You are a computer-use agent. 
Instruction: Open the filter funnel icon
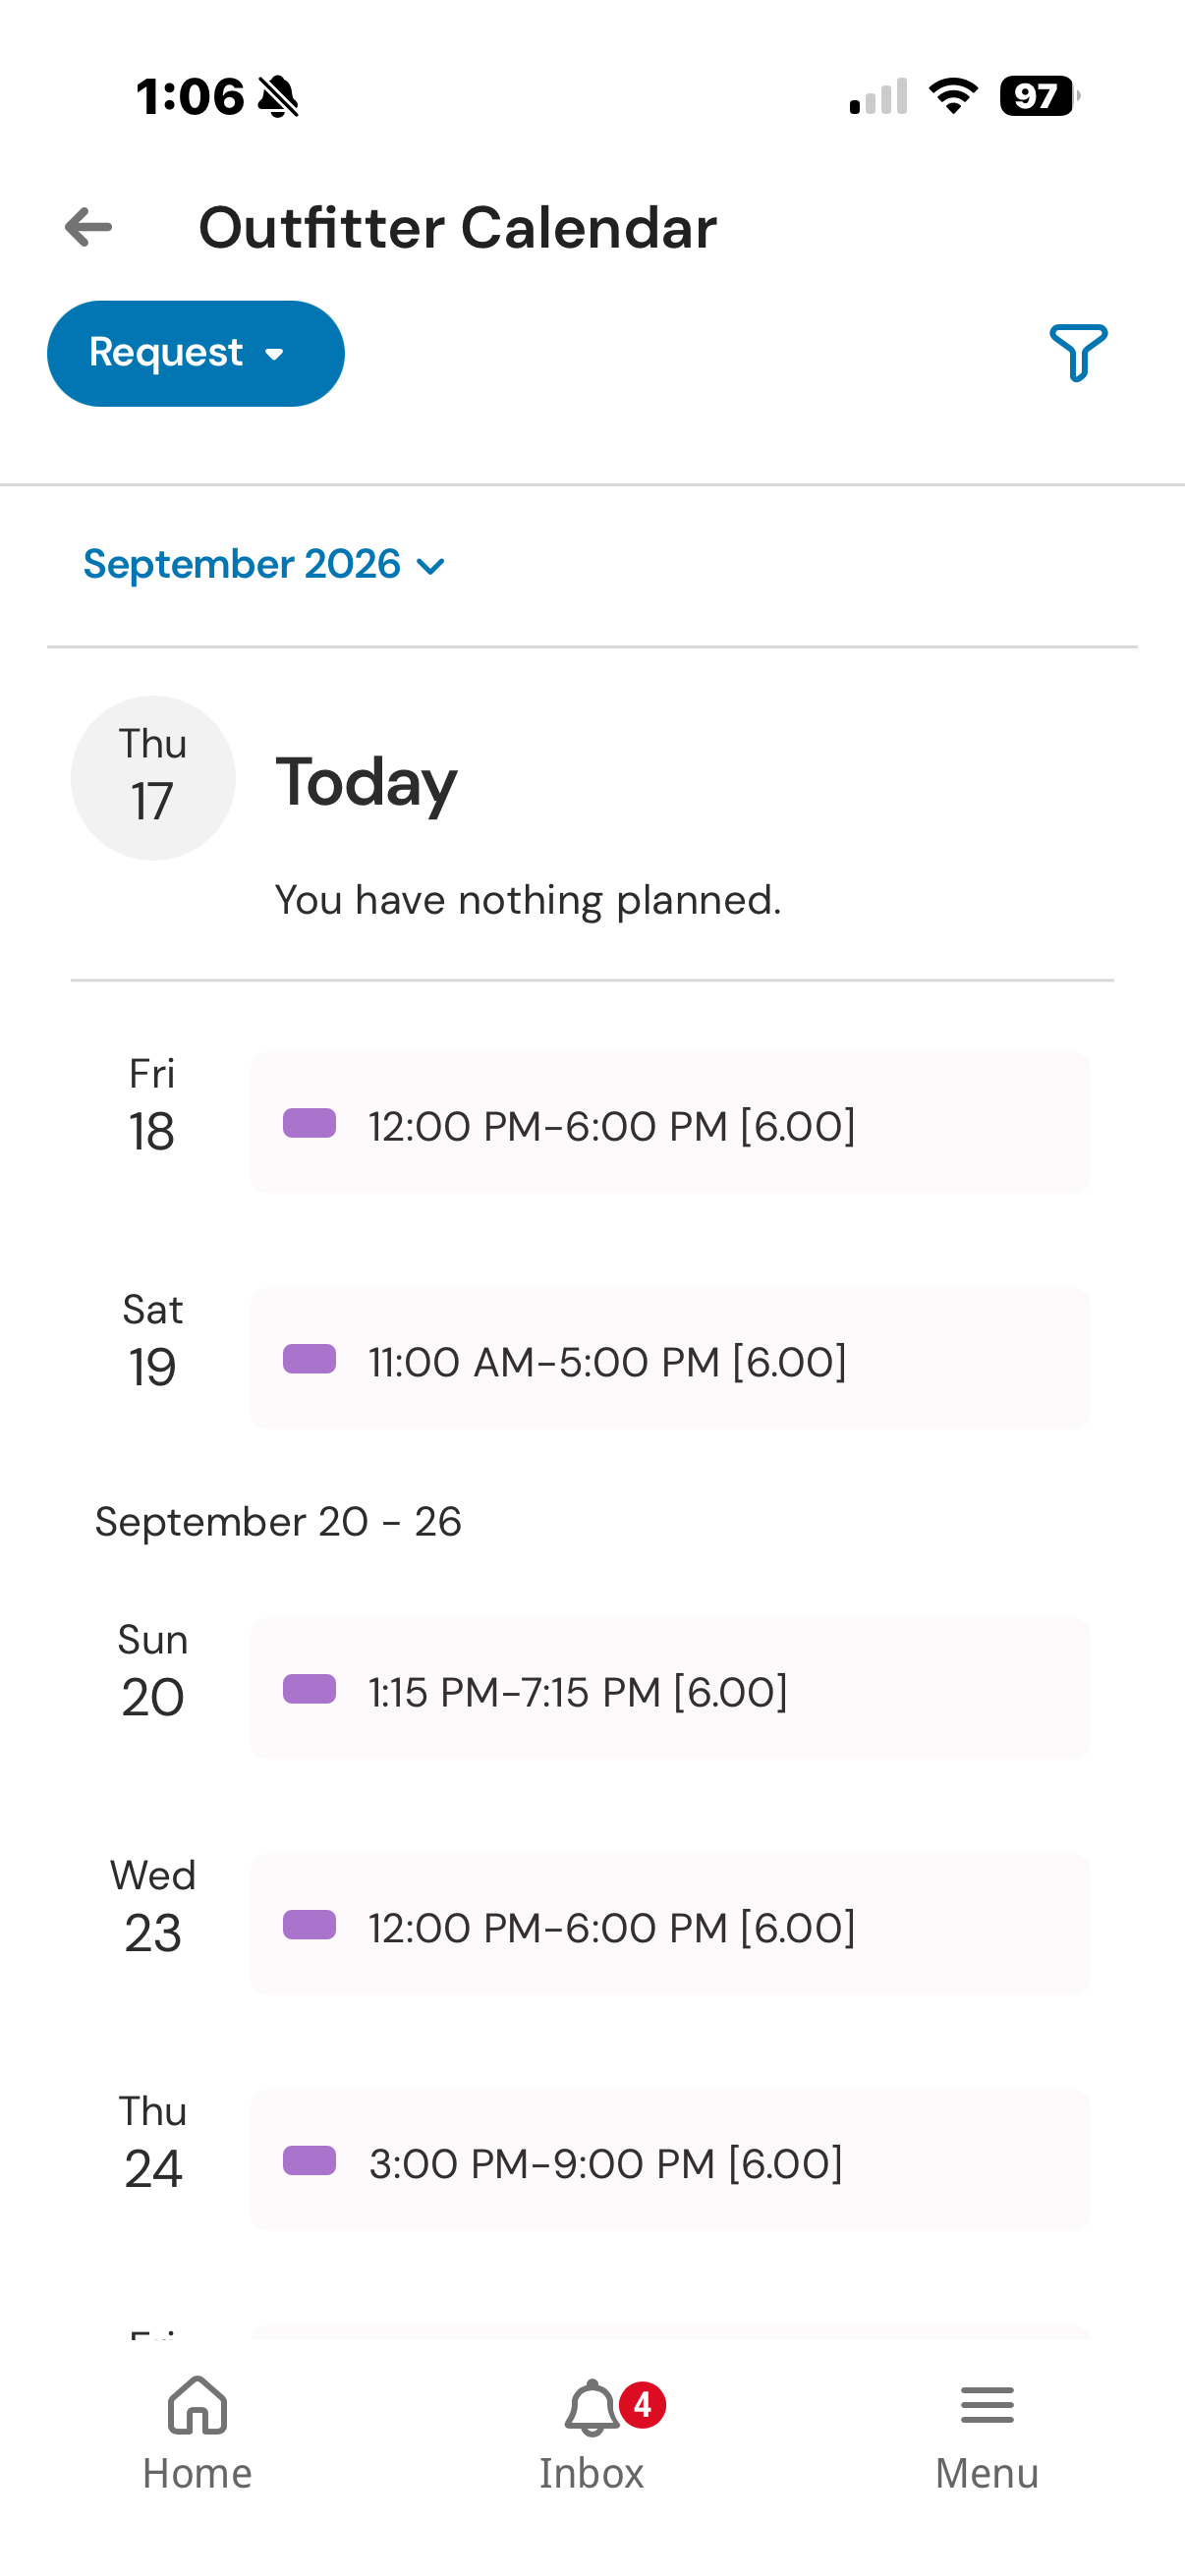pyautogui.click(x=1078, y=352)
